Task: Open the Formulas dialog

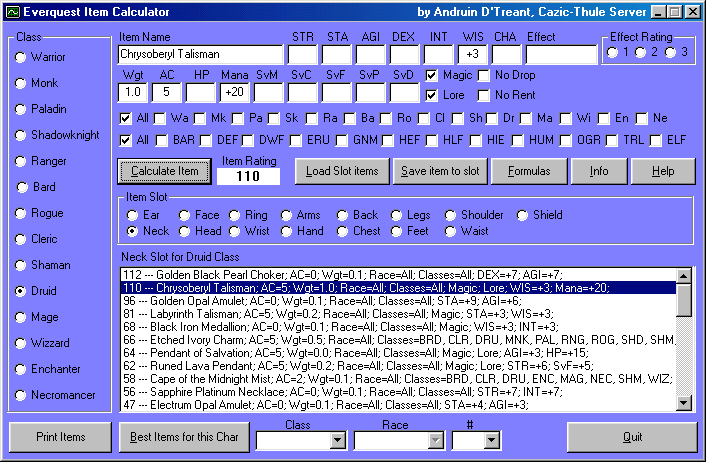Action: point(529,171)
